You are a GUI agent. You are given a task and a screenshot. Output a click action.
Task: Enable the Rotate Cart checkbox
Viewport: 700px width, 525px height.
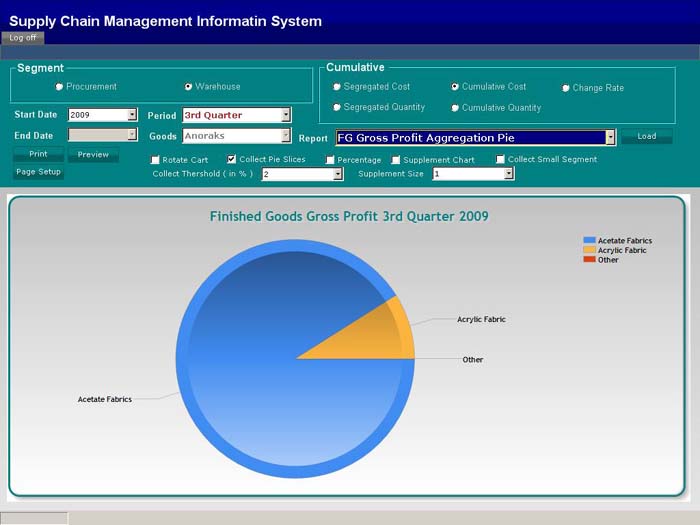coord(155,160)
